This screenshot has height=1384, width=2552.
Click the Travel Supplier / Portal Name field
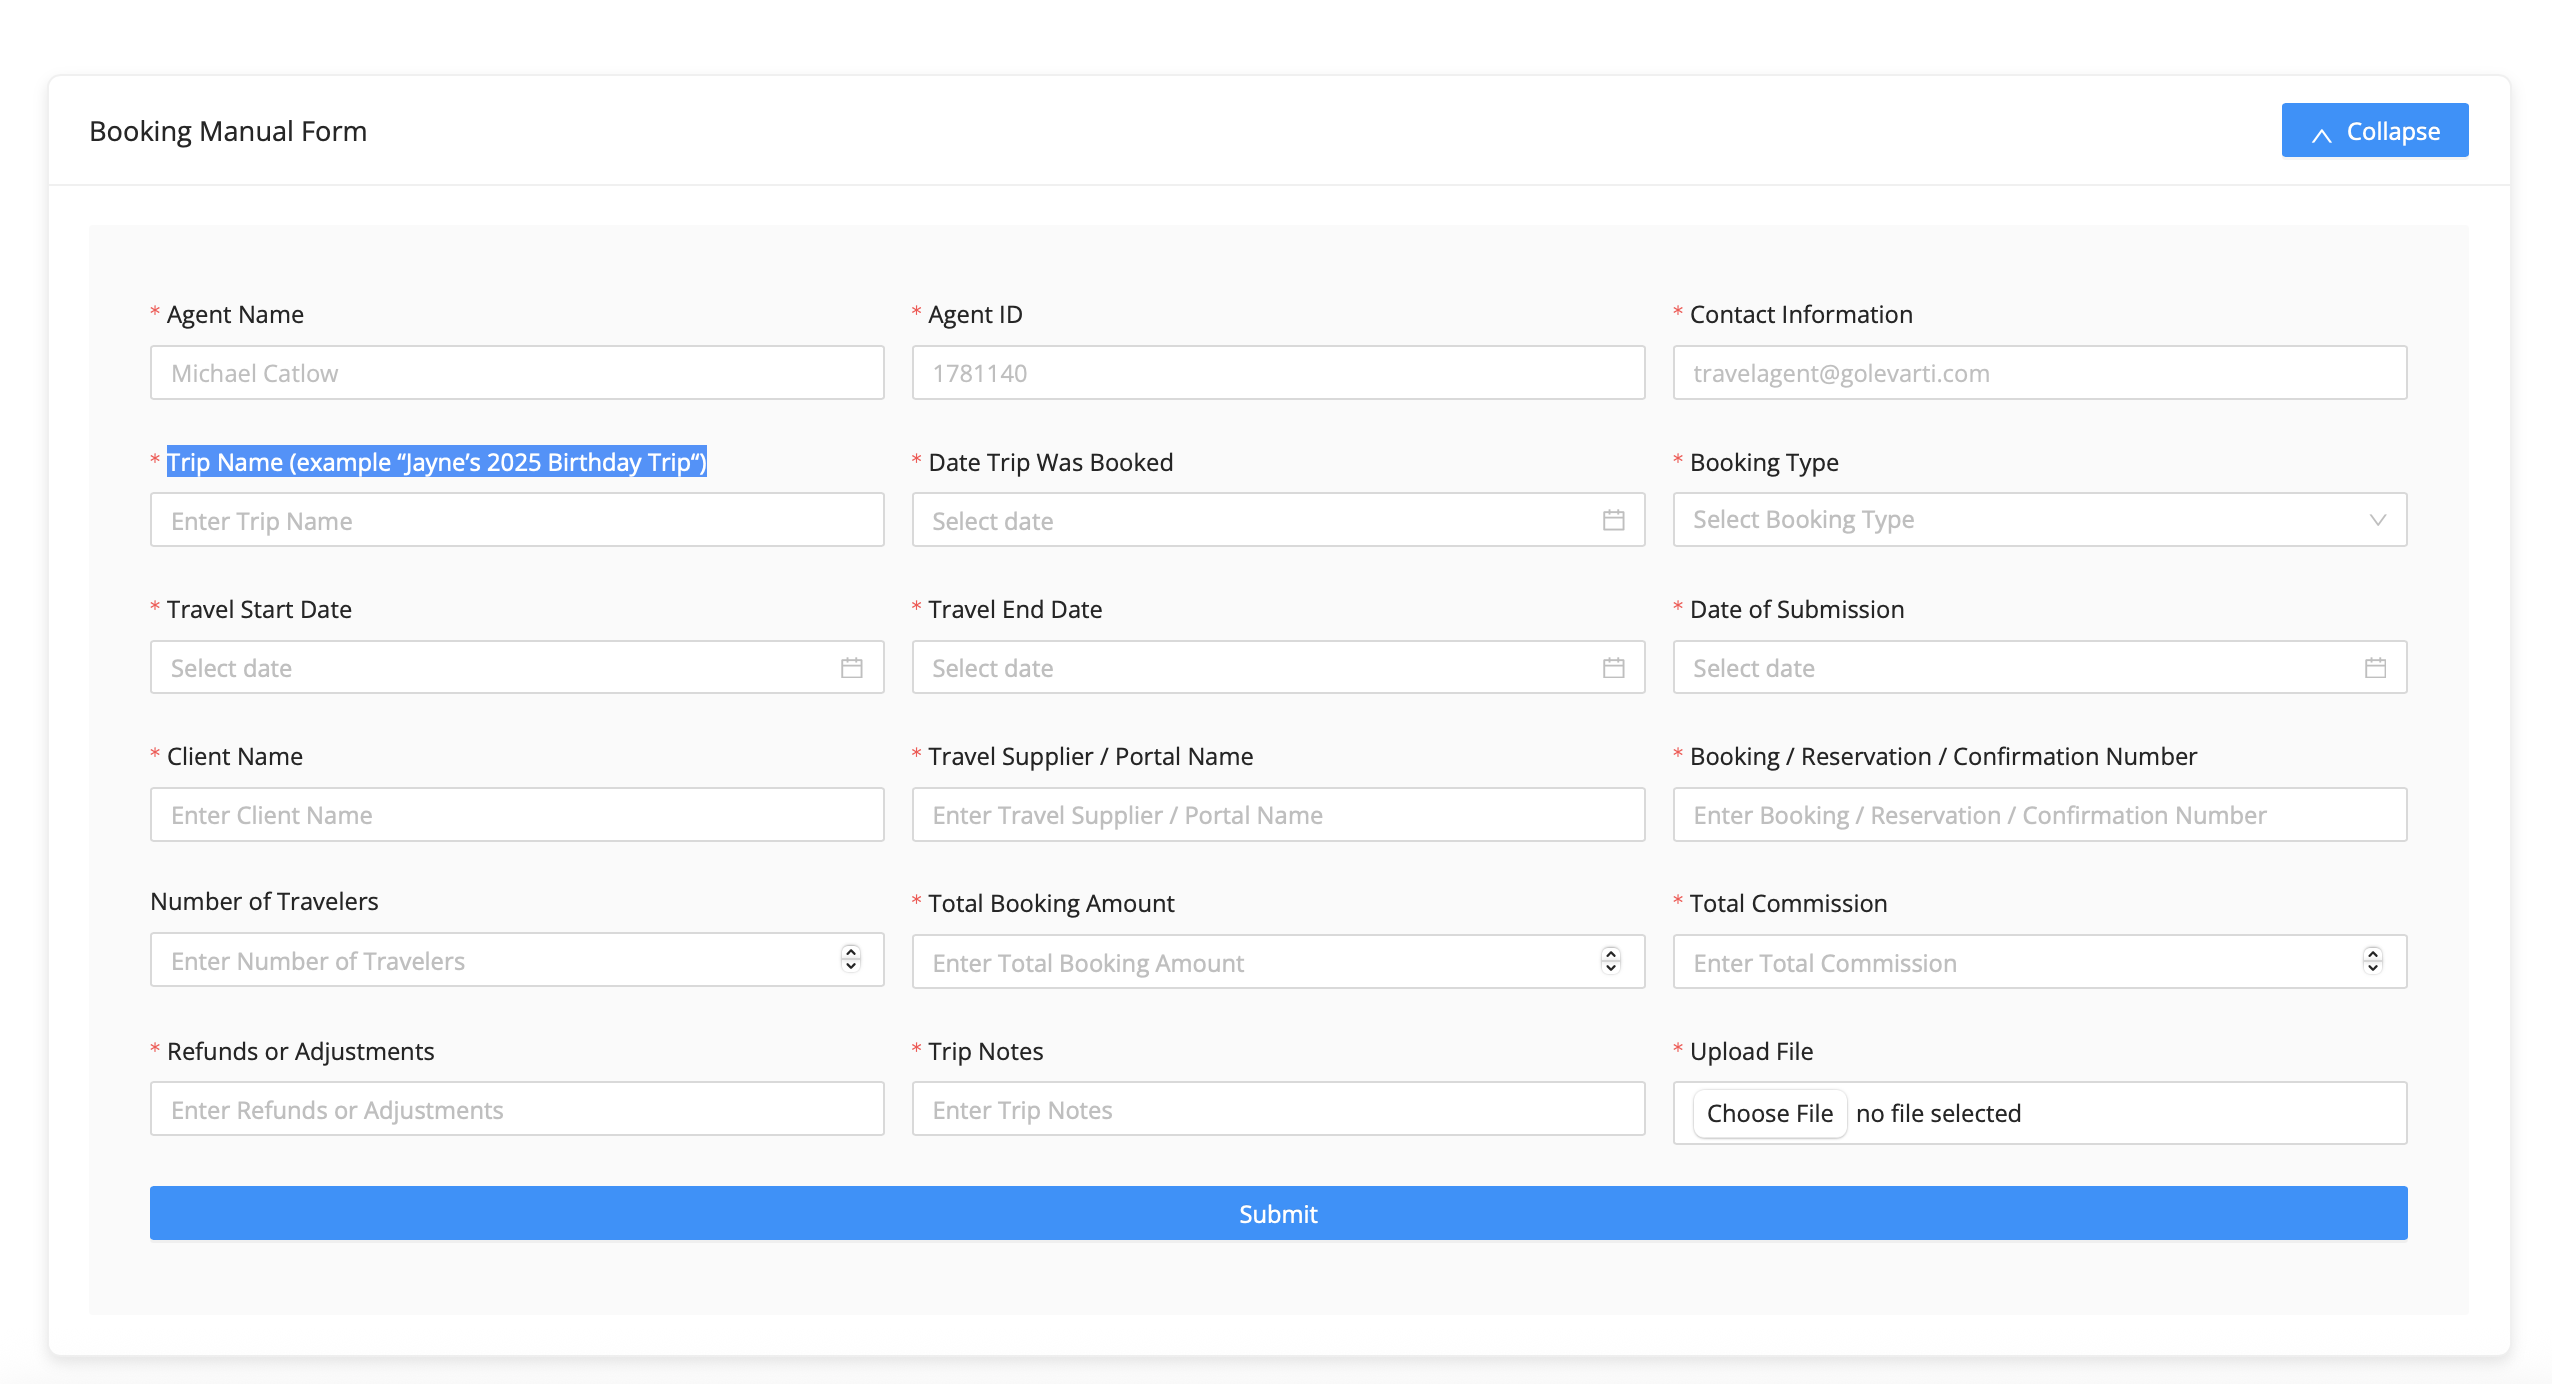(1277, 815)
